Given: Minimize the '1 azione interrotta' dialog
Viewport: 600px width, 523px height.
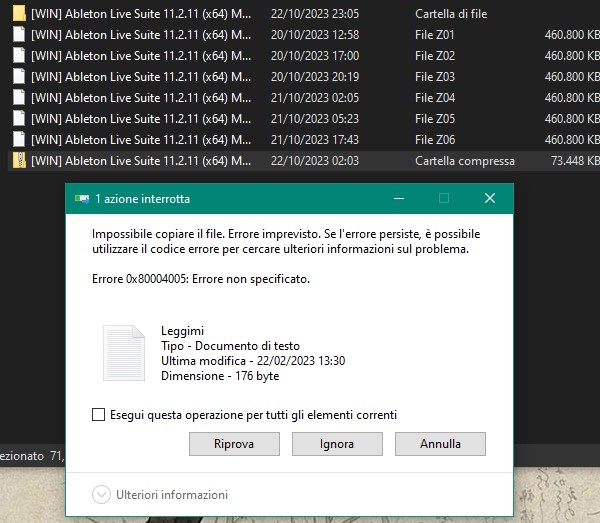Looking at the screenshot, I should (399, 198).
